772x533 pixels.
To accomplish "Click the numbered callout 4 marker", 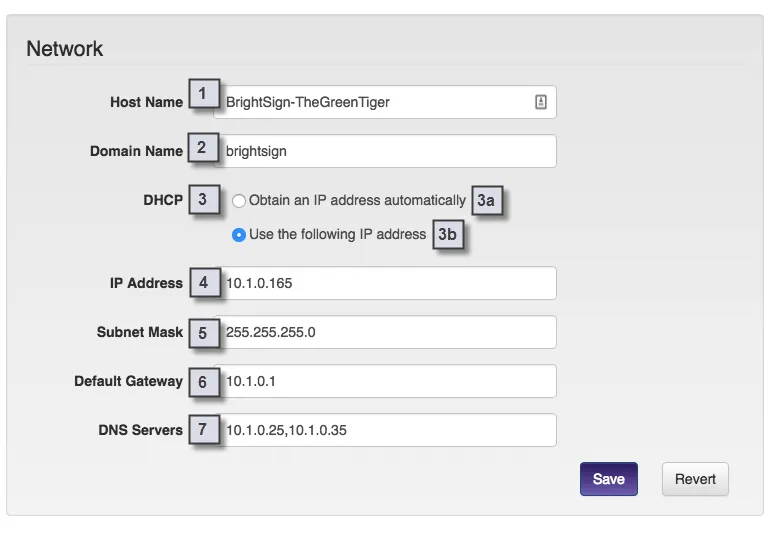I will pos(205,282).
